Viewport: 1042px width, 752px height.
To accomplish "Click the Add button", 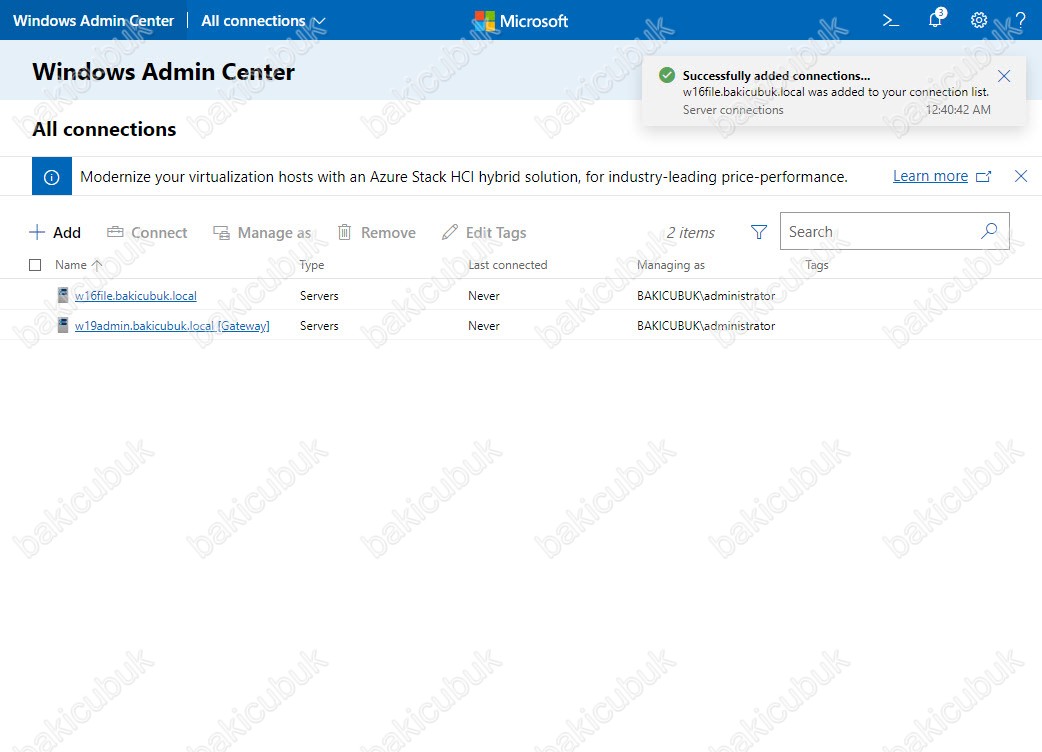I will pyautogui.click(x=55, y=233).
